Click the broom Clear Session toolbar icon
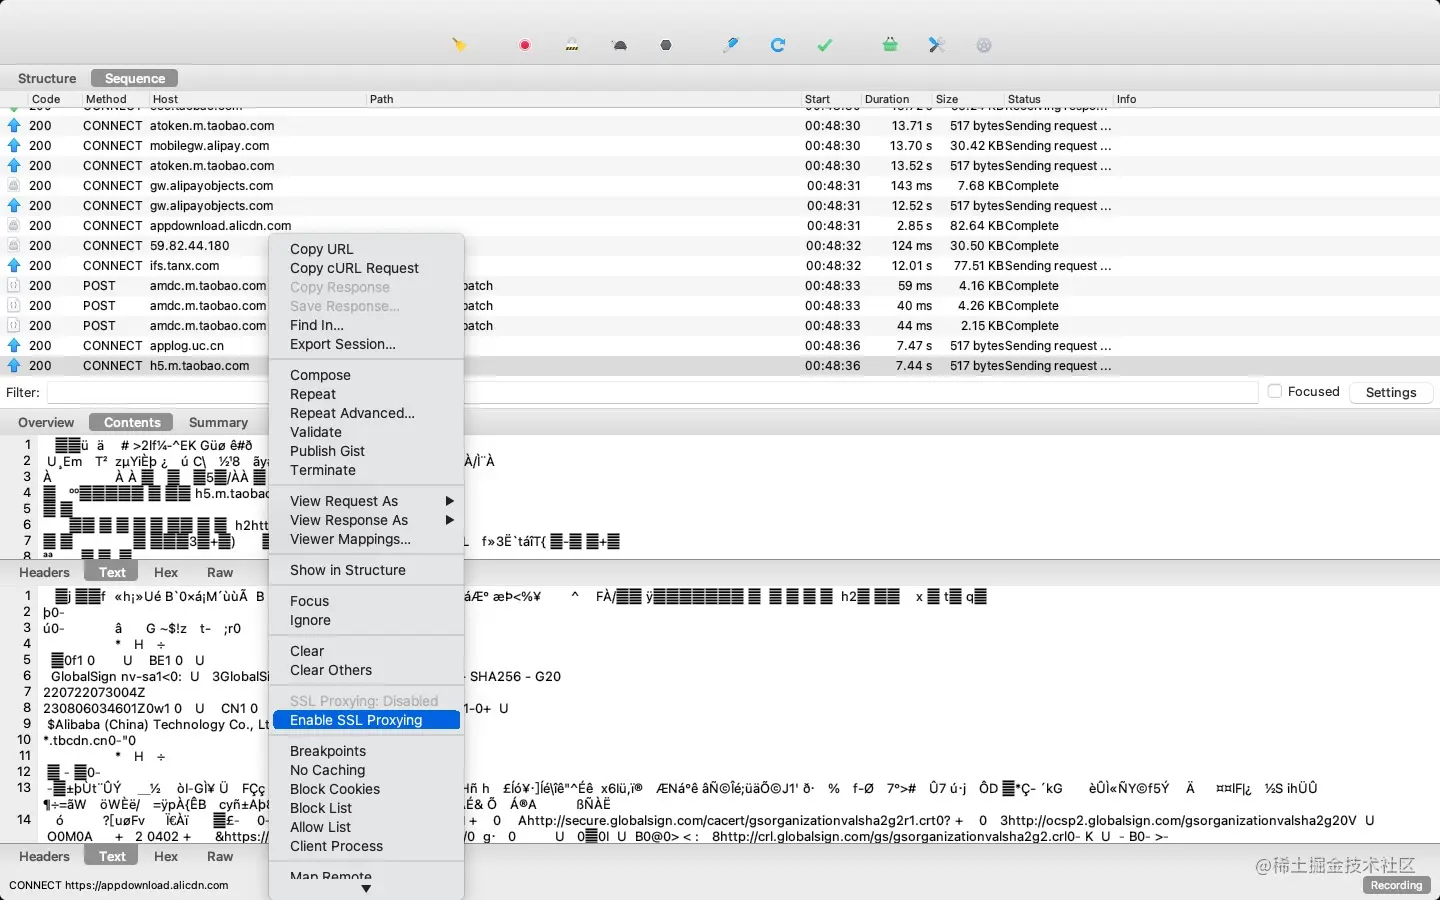 tap(460, 45)
